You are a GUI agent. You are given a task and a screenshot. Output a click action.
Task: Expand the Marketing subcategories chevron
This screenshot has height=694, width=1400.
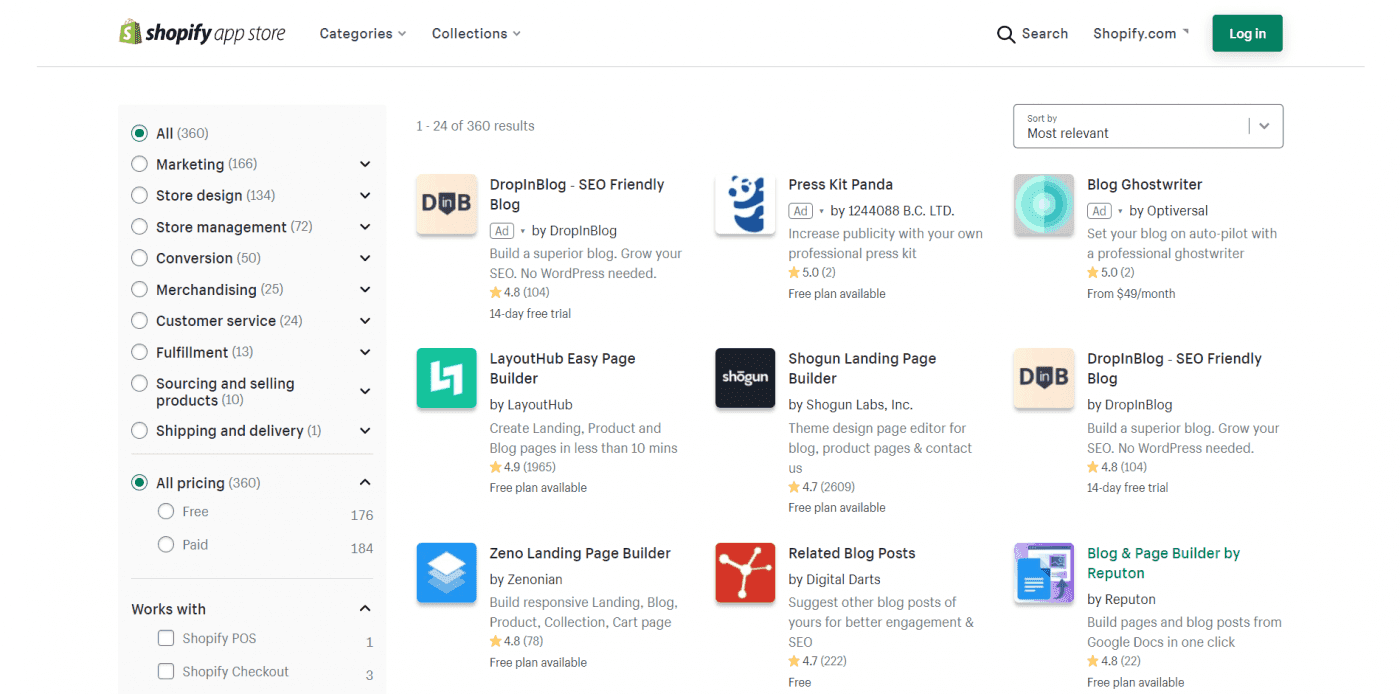(x=365, y=164)
